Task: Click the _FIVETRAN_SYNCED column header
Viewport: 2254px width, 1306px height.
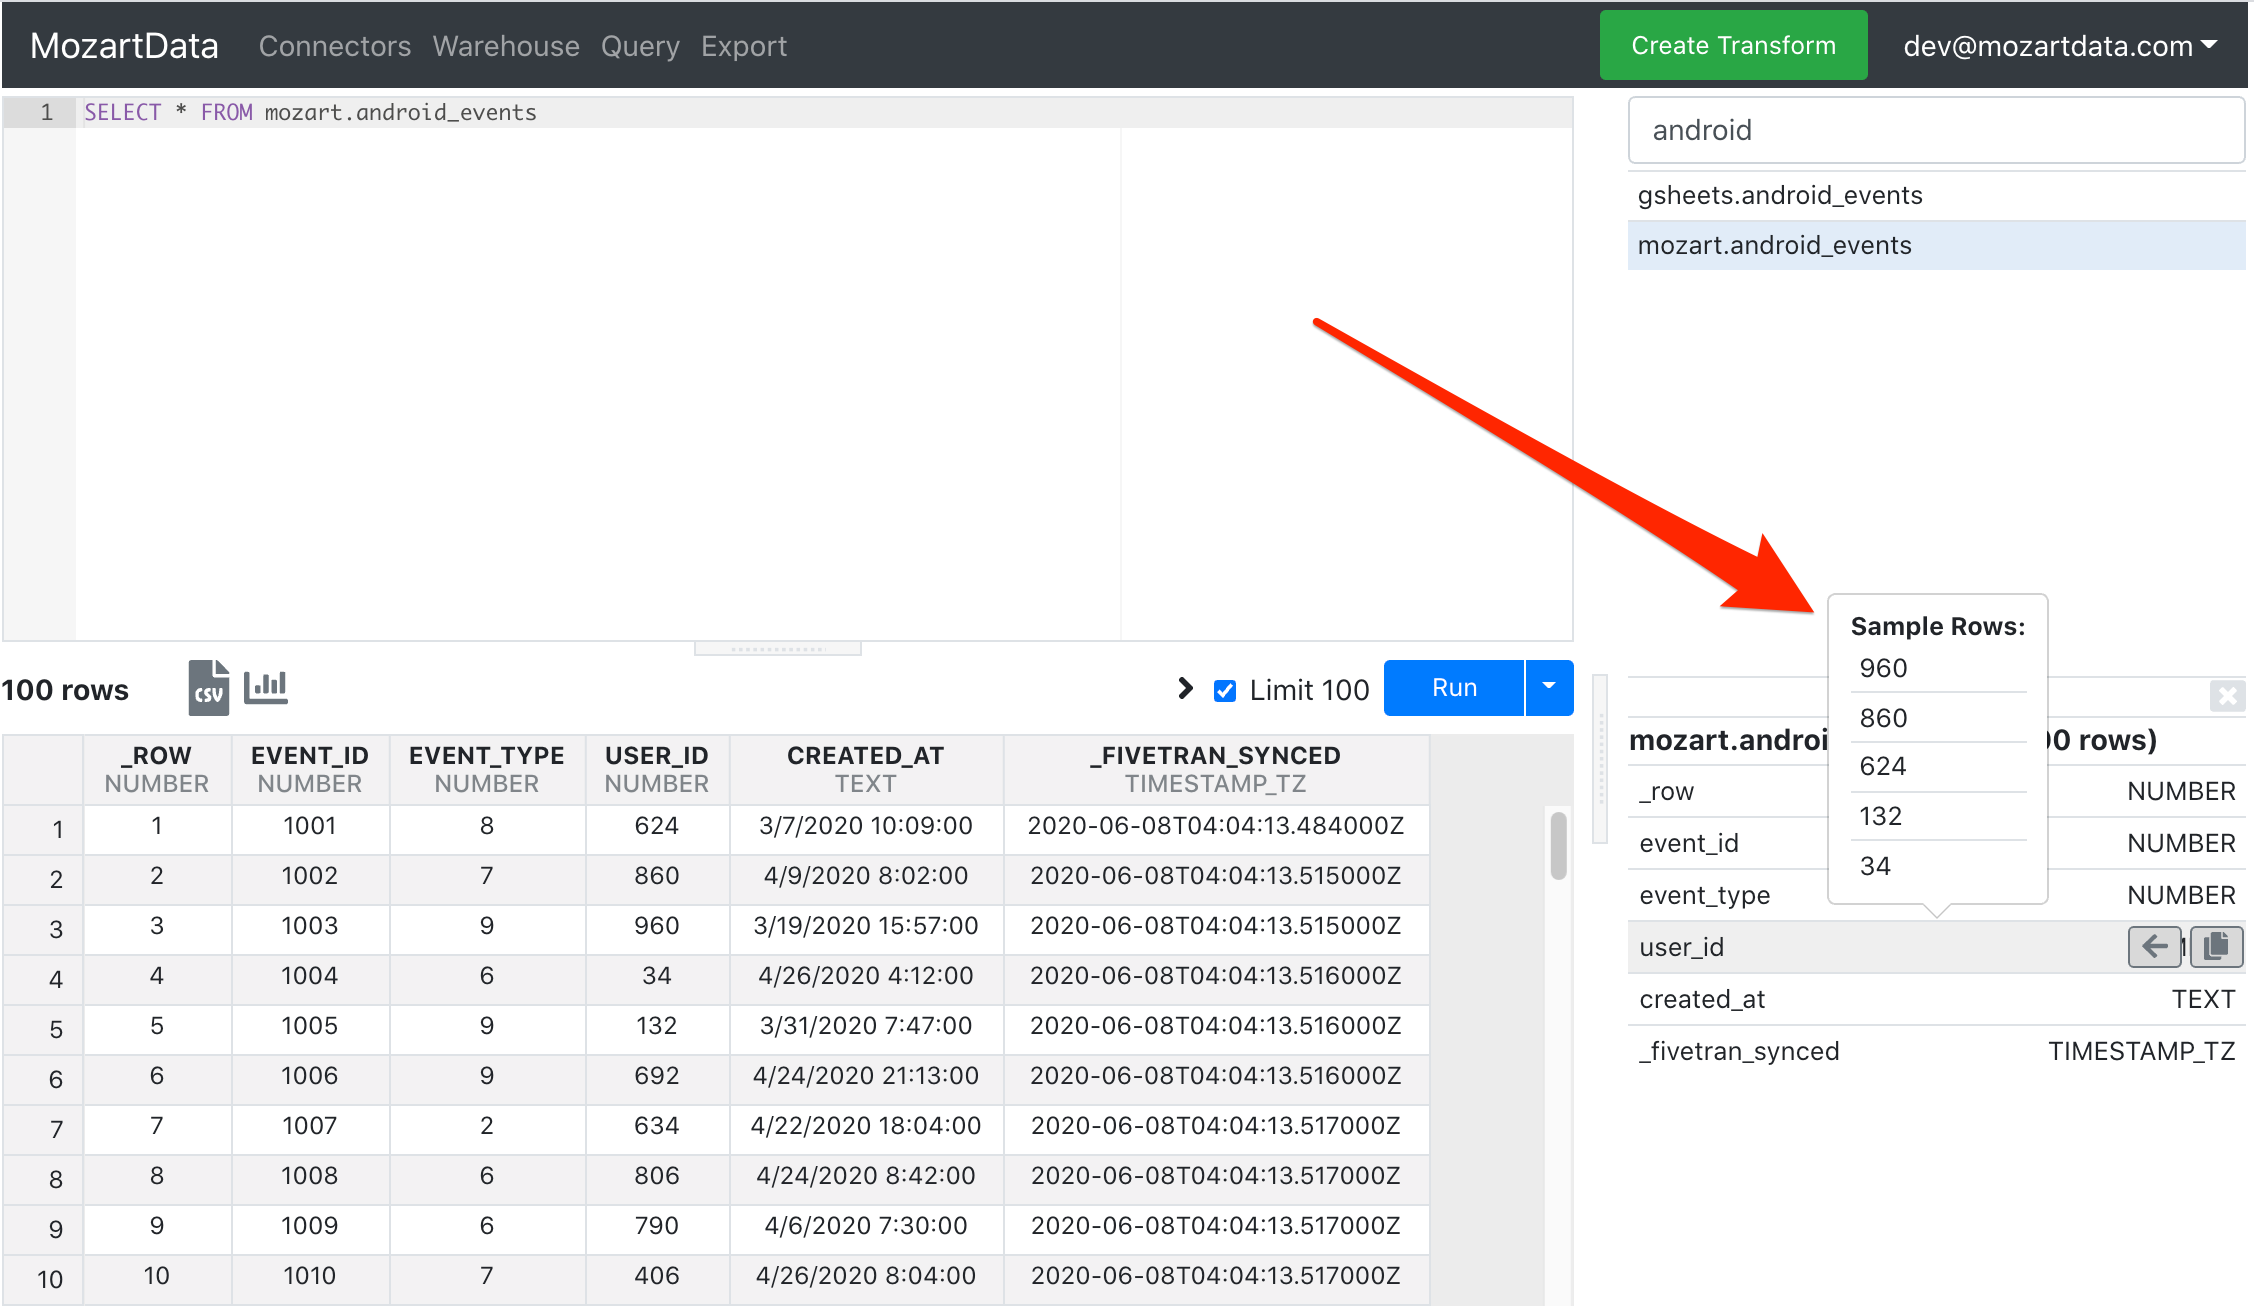Action: point(1216,769)
